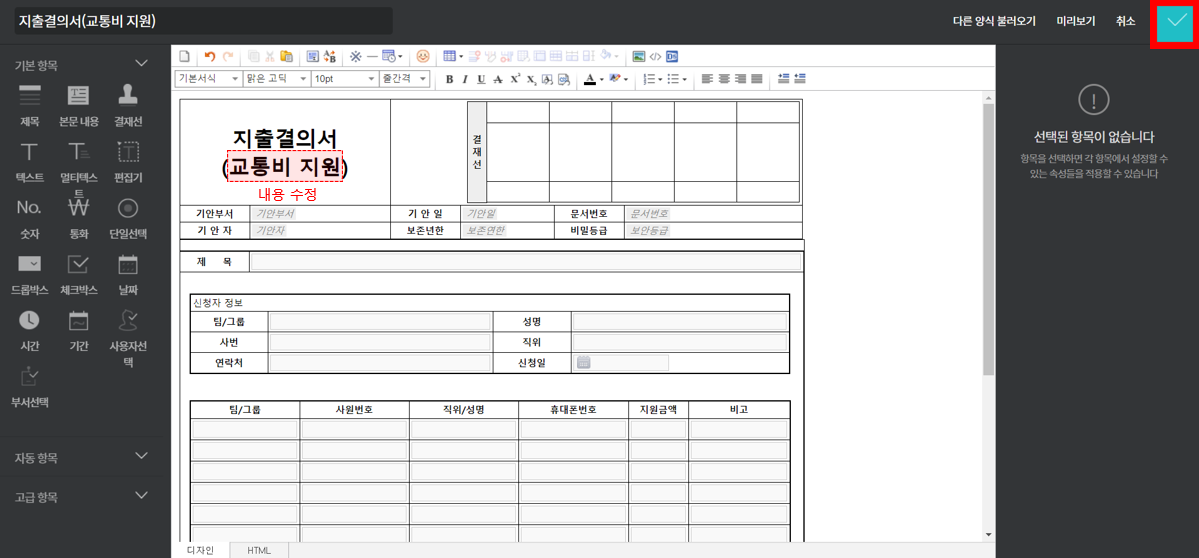Save the form with the checkmark button
Image resolution: width=1199 pixels, height=558 pixels.
click(x=1174, y=24)
